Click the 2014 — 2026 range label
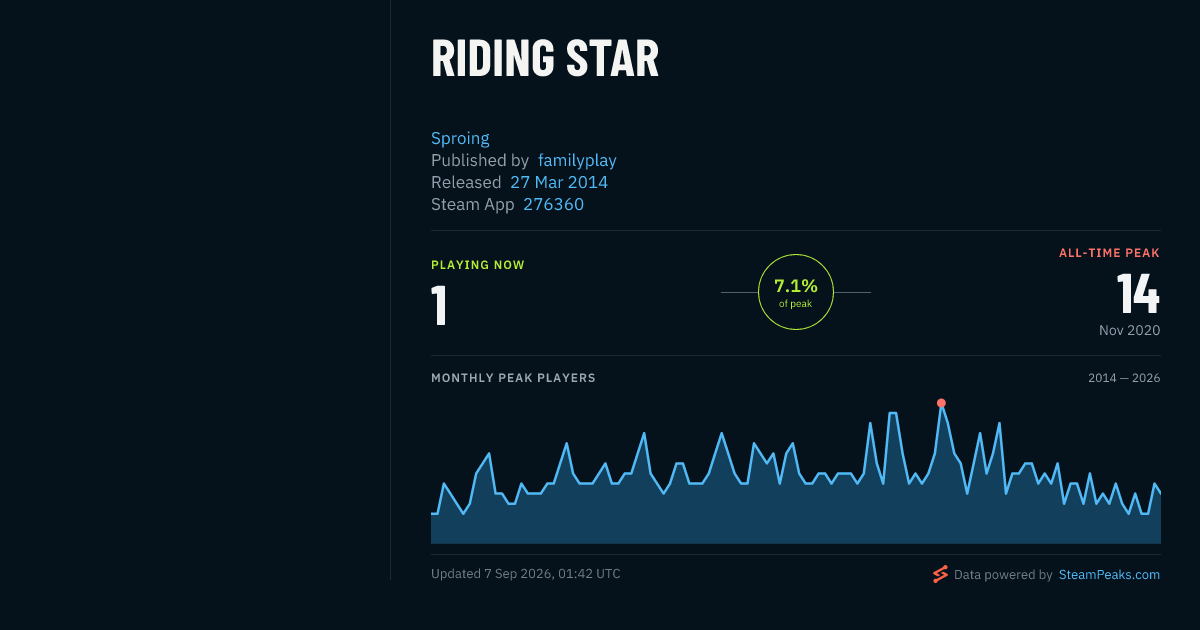Viewport: 1200px width, 630px height. (1124, 378)
